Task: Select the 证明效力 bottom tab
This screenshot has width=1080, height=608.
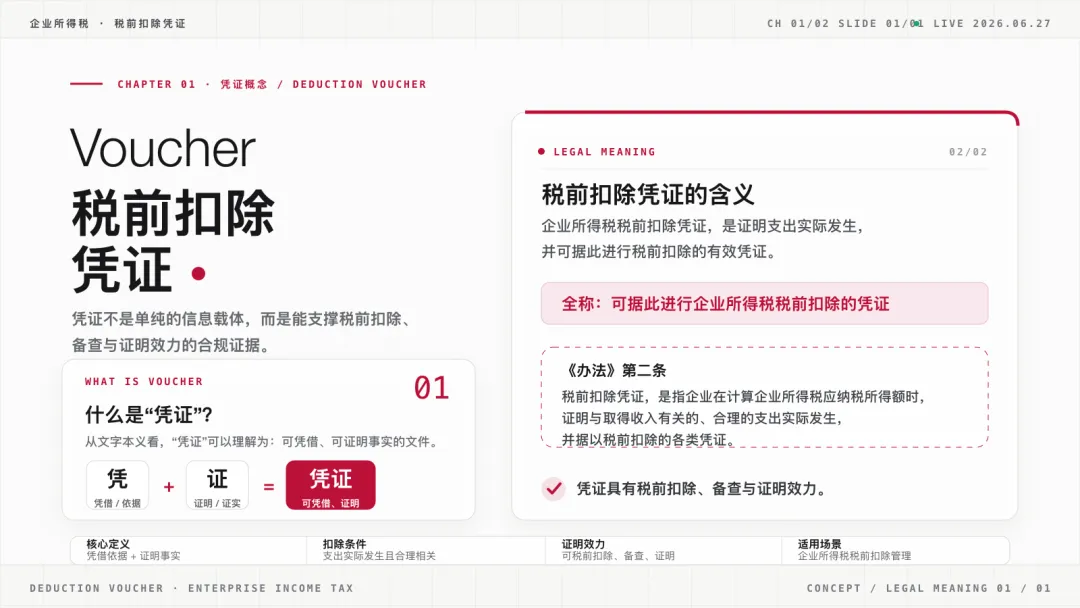Action: tap(663, 550)
